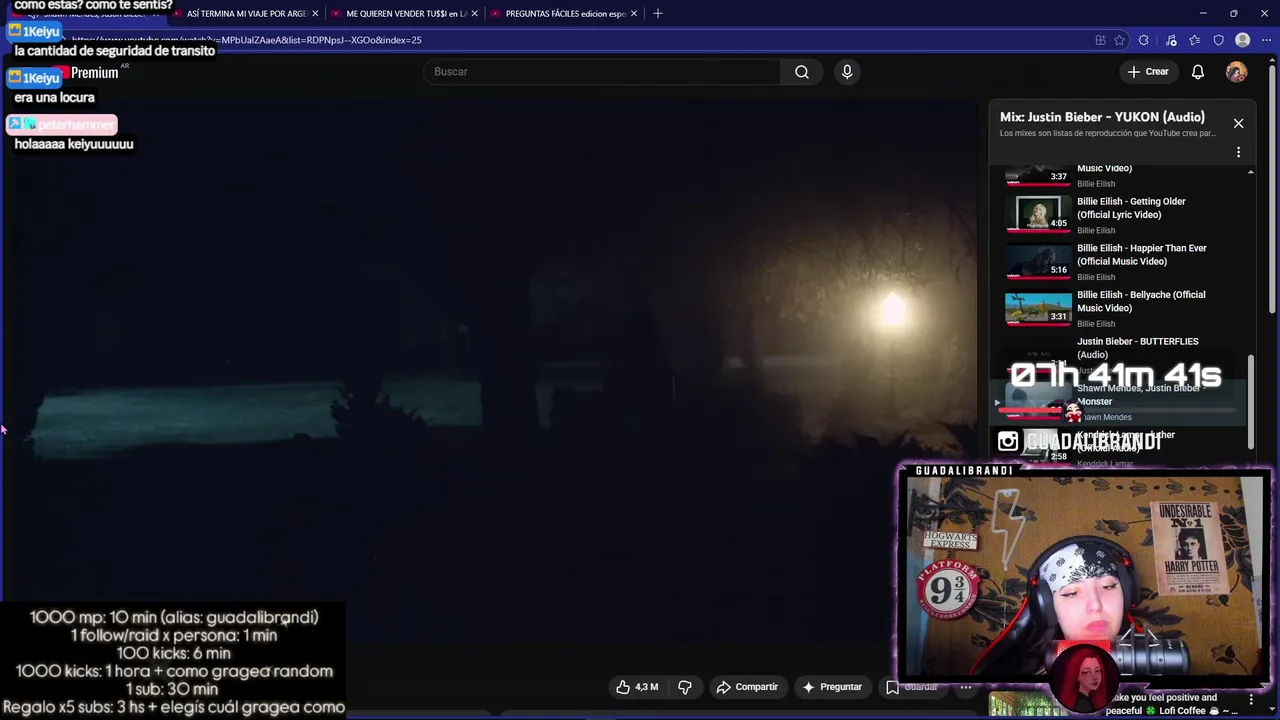
Task: Start voice search with the microphone icon
Action: (x=847, y=72)
